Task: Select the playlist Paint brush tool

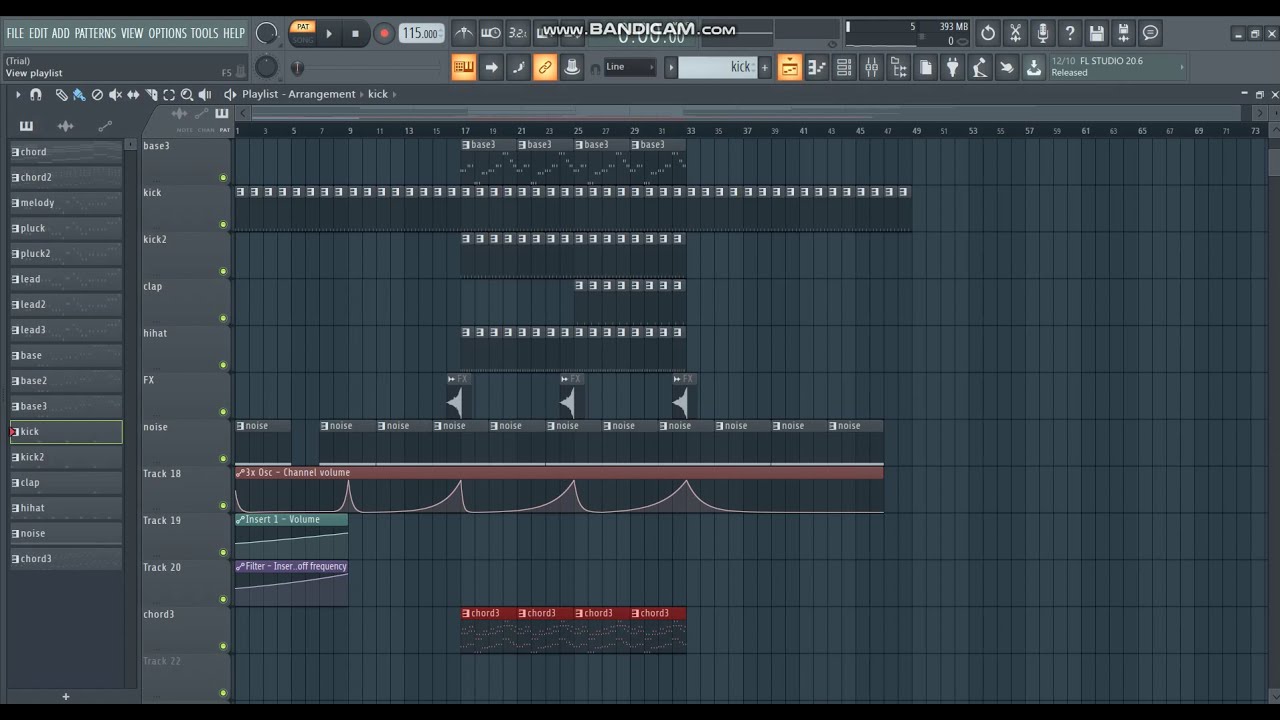Action: [x=79, y=94]
